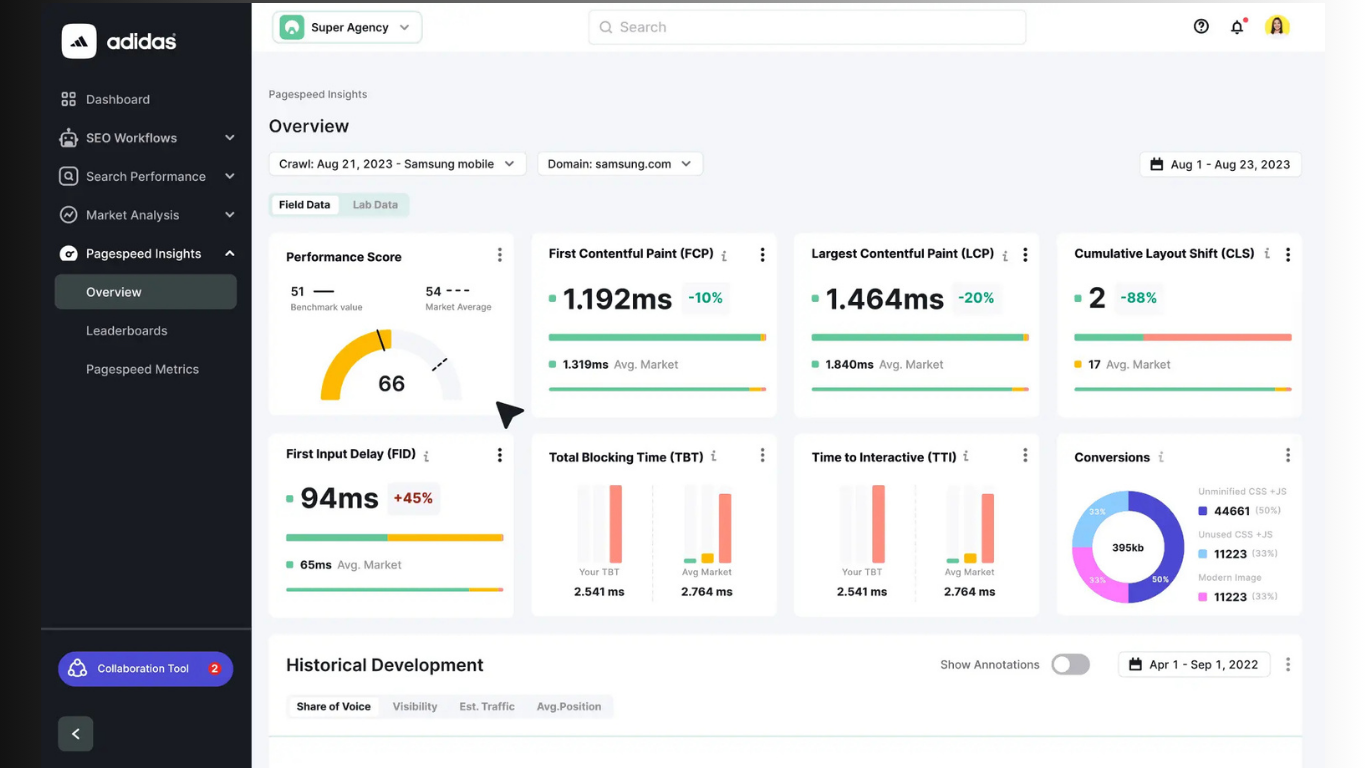The height and width of the screenshot is (768, 1366).
Task: Open Historical Development options menu
Action: [x=1288, y=664]
